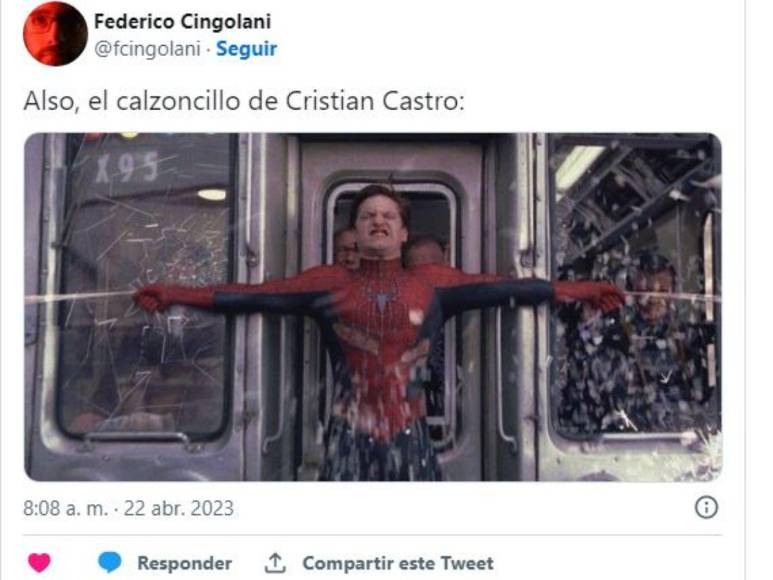Follow the account via Seguir link
The width and height of the screenshot is (773, 580).
pos(246,49)
